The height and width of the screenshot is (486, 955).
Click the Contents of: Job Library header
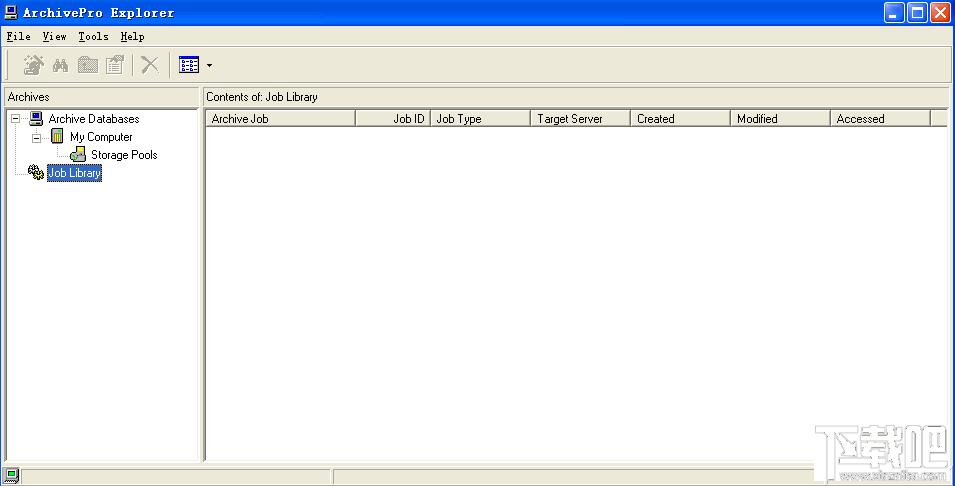click(577, 97)
